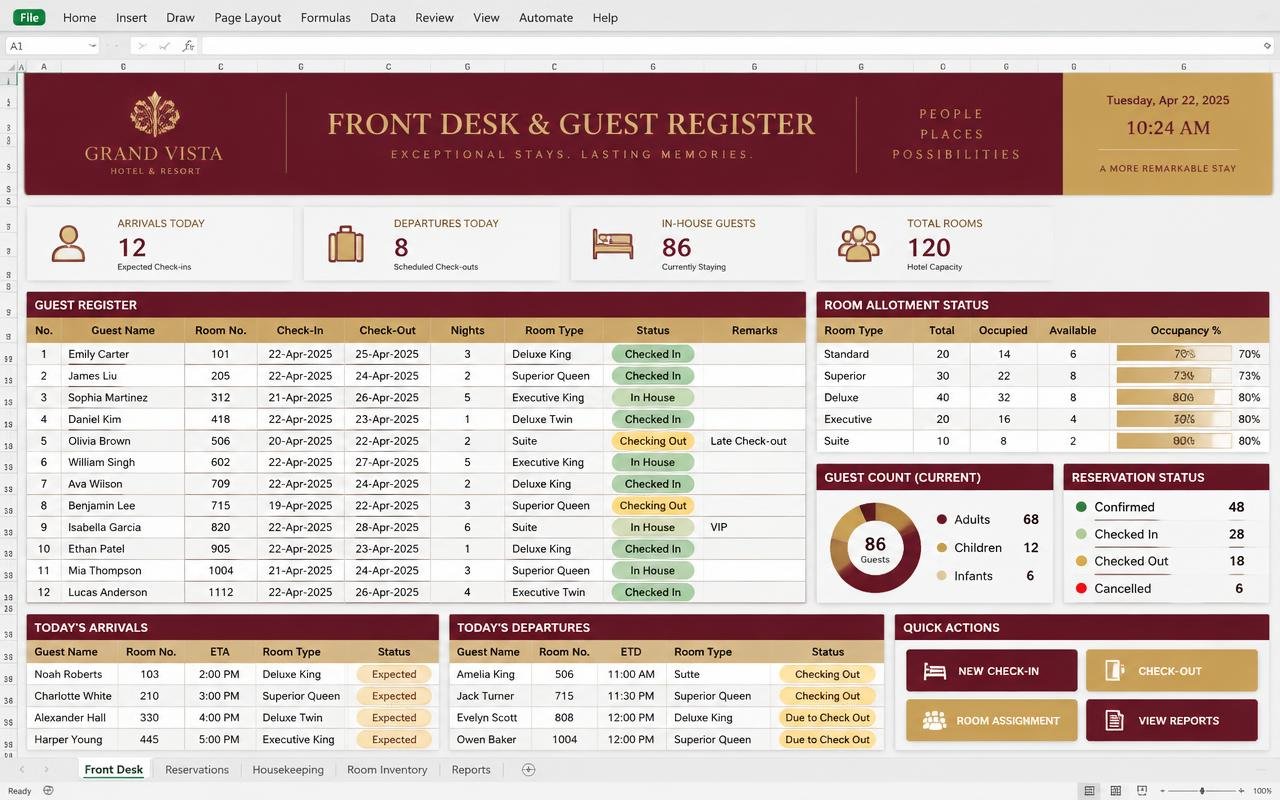
Task: Click the NEW CHECK-IN button
Action: pos(992,671)
